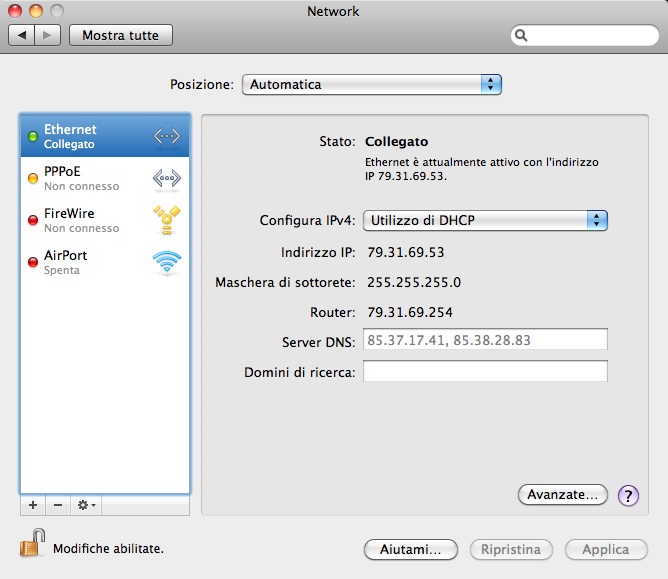Click into the Server DNS field

(485, 340)
